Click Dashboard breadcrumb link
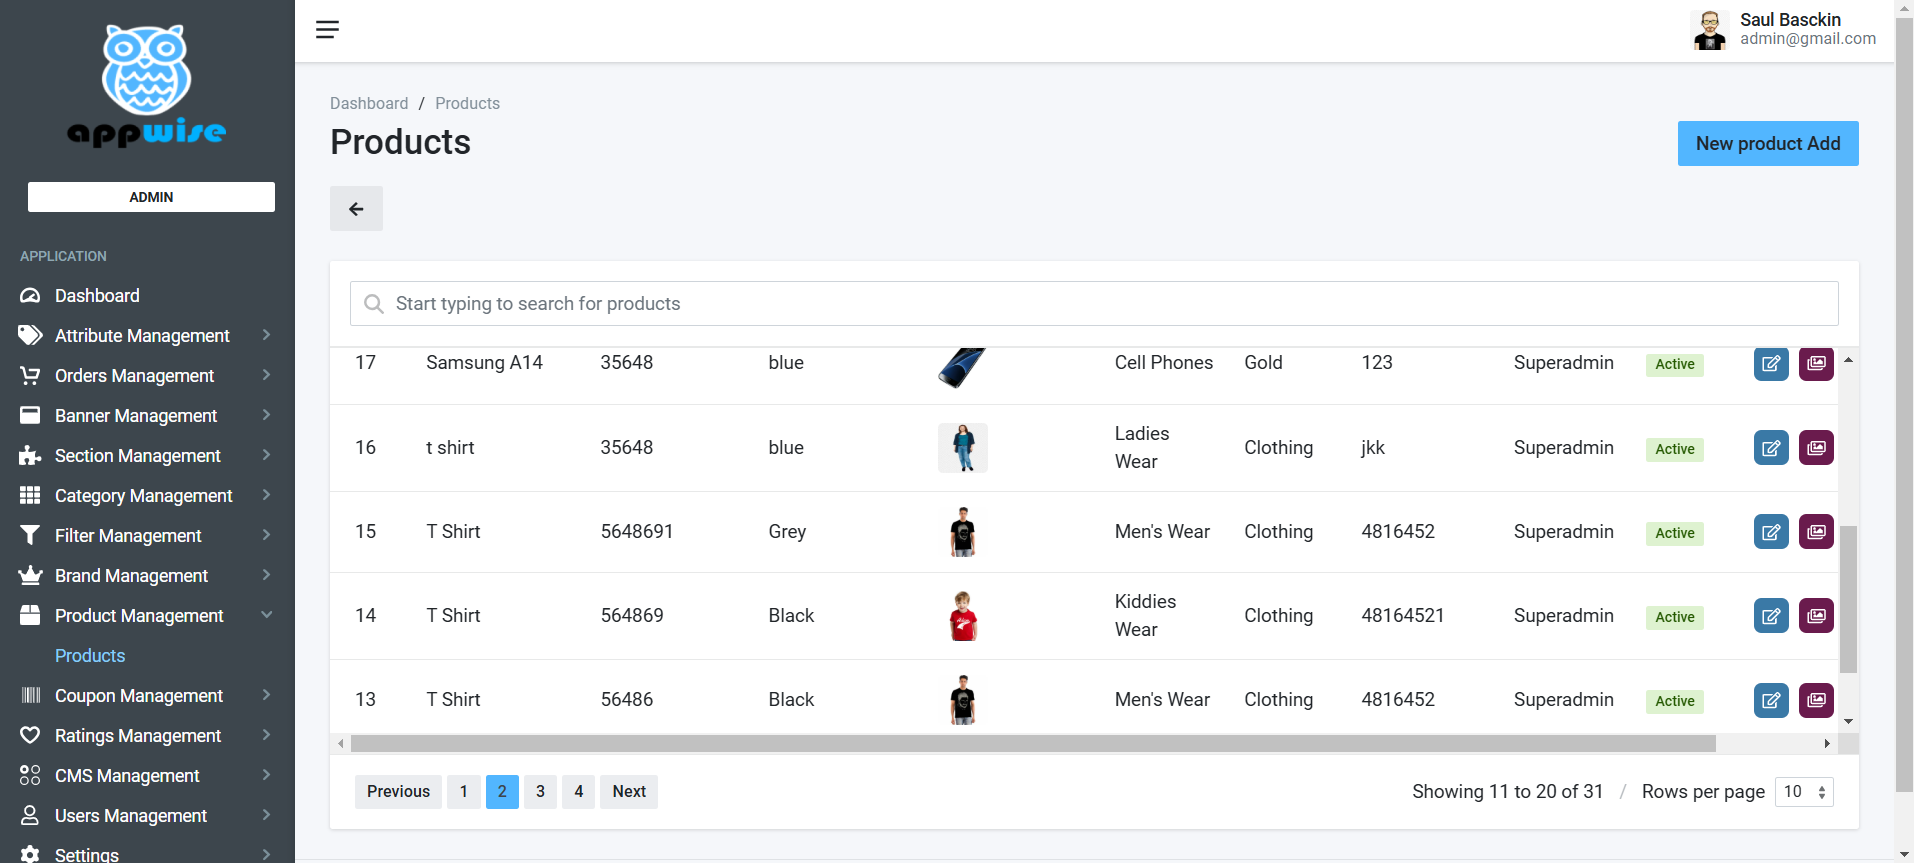 369,103
